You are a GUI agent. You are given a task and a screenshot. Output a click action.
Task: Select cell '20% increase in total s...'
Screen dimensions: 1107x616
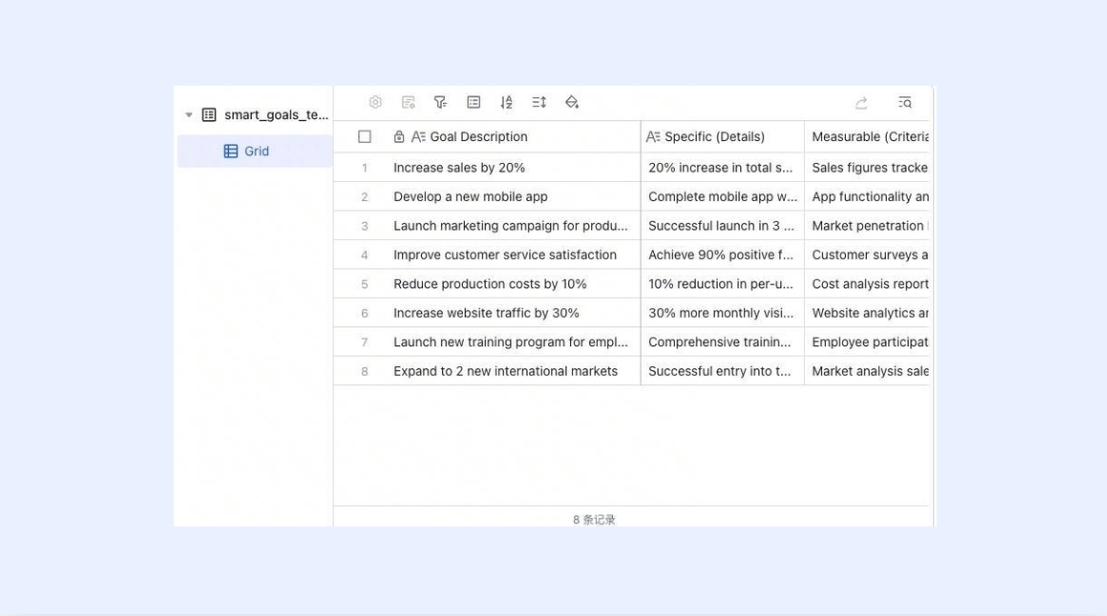coord(722,167)
